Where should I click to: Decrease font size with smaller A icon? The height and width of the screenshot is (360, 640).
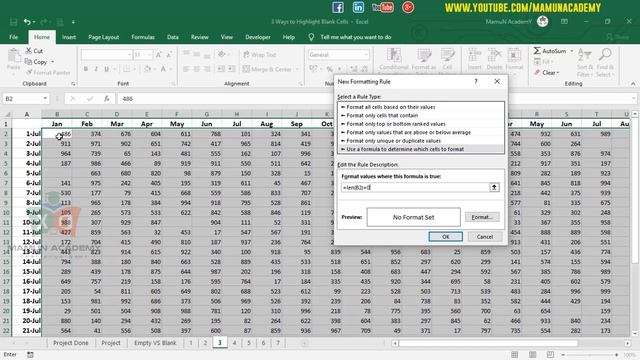click(169, 55)
